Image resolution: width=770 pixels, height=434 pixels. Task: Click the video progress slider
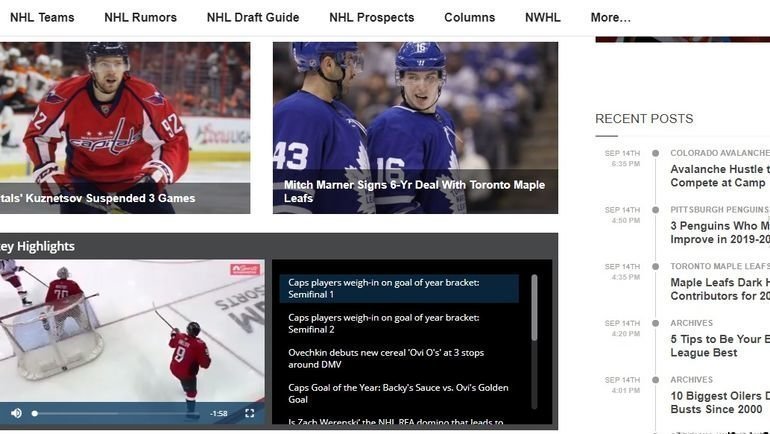click(115, 413)
